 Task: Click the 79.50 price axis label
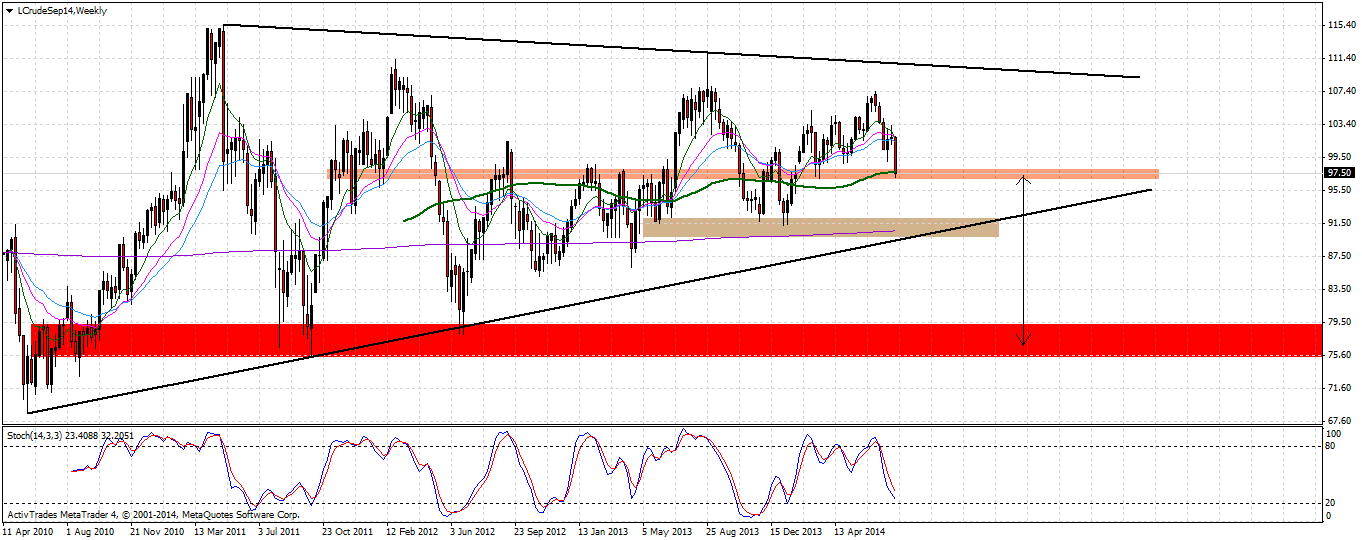(x=1340, y=322)
